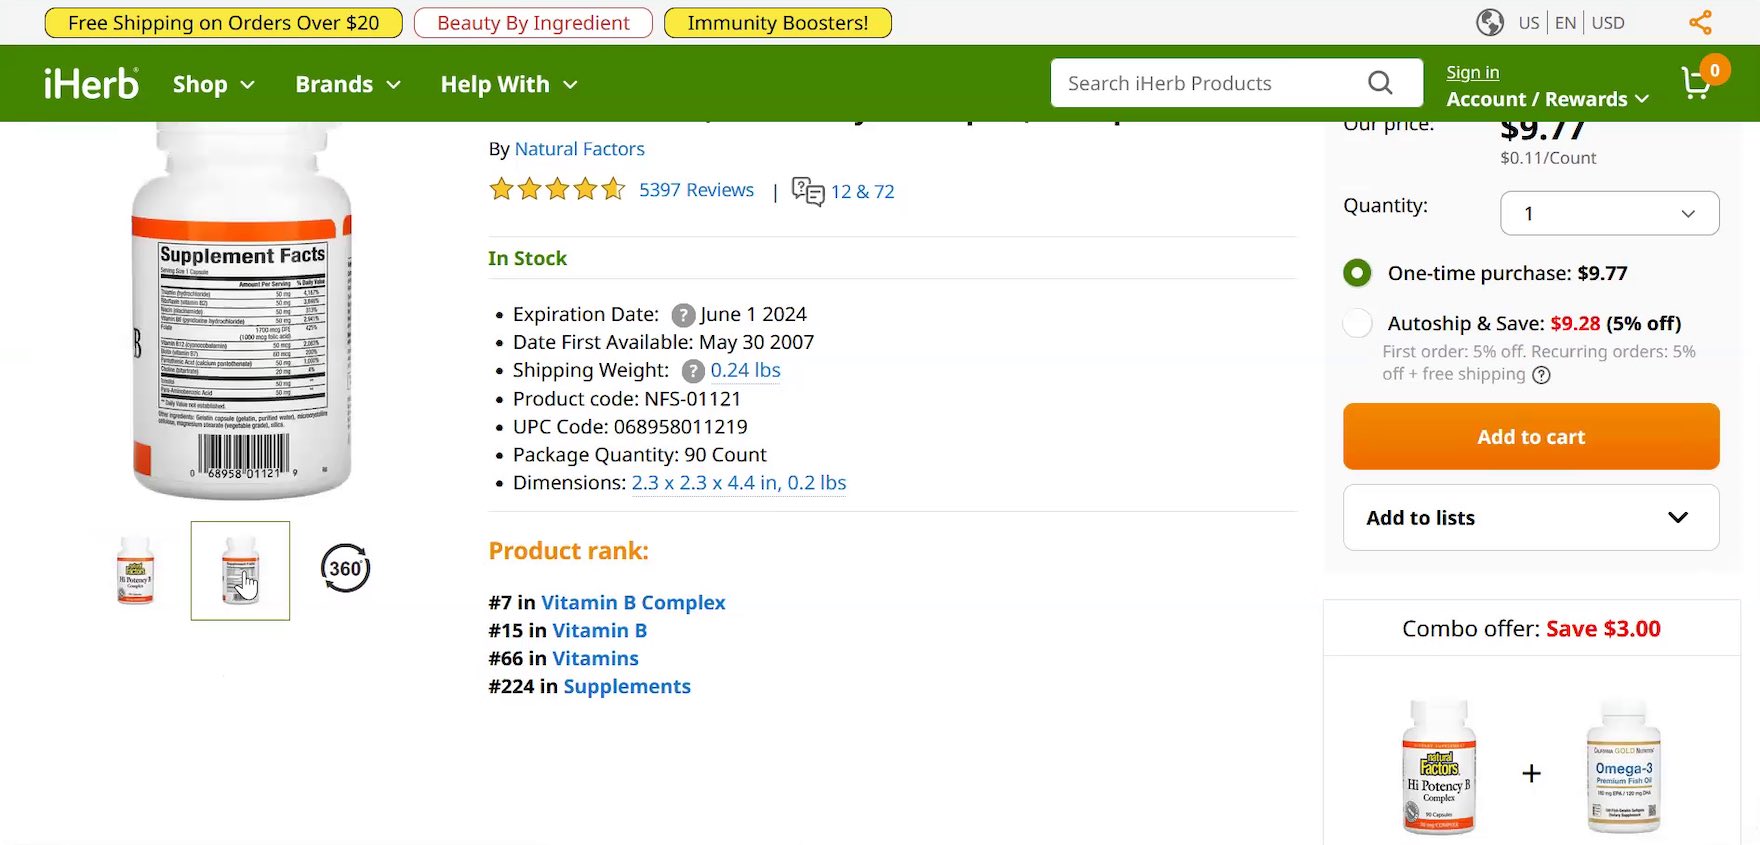Click the expiration date help icon
This screenshot has width=1760, height=845.
pos(683,315)
